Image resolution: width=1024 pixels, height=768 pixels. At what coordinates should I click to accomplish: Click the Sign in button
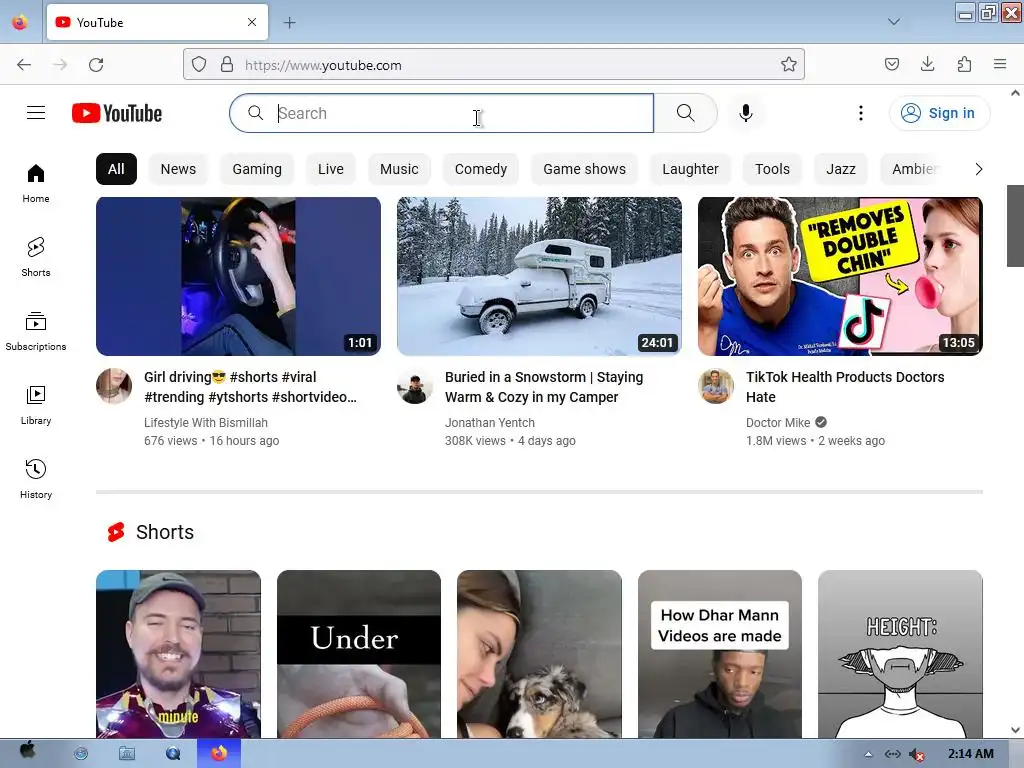coord(939,113)
